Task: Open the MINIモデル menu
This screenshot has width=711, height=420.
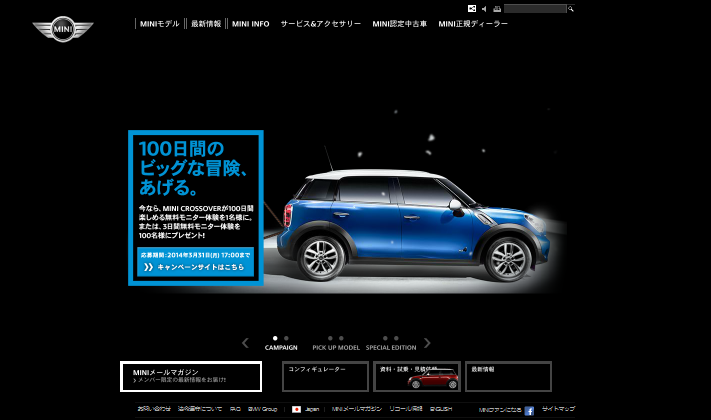Action: (x=160, y=24)
